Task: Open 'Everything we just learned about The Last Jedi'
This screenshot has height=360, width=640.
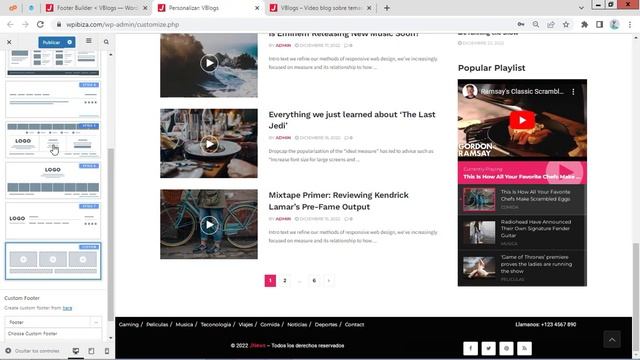Action: (352, 120)
